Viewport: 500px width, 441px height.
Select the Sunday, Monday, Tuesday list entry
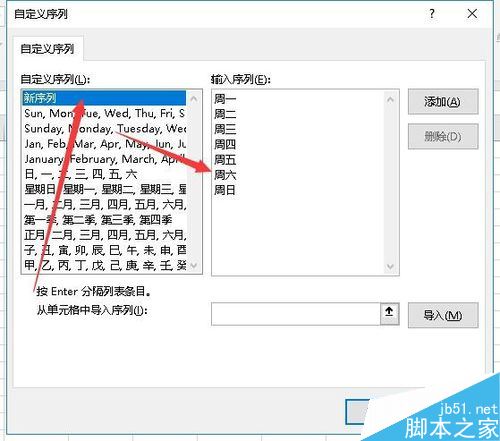[104, 129]
